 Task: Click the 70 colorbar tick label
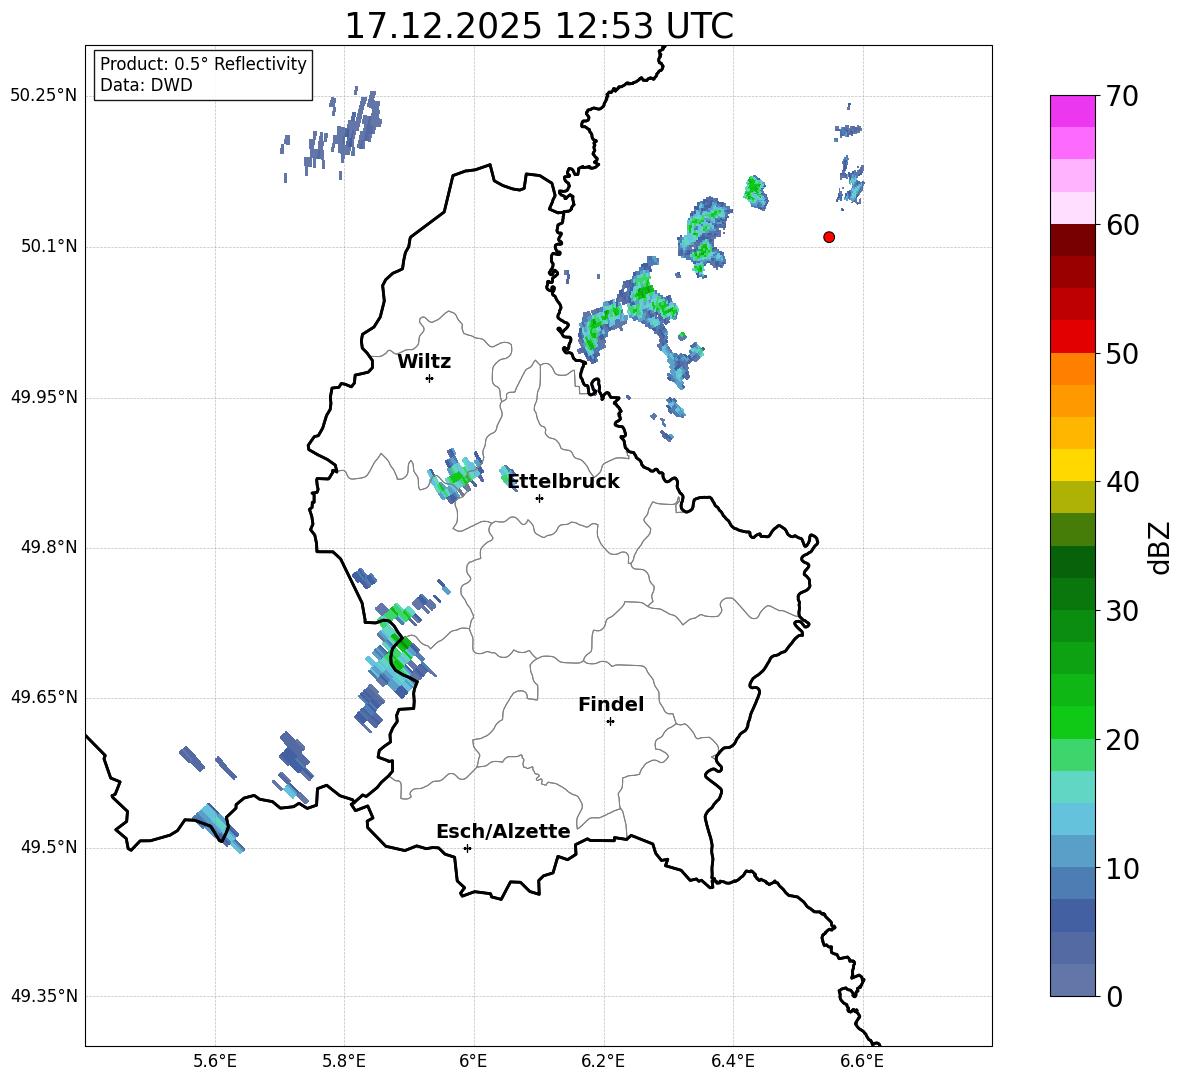pos(1122,97)
